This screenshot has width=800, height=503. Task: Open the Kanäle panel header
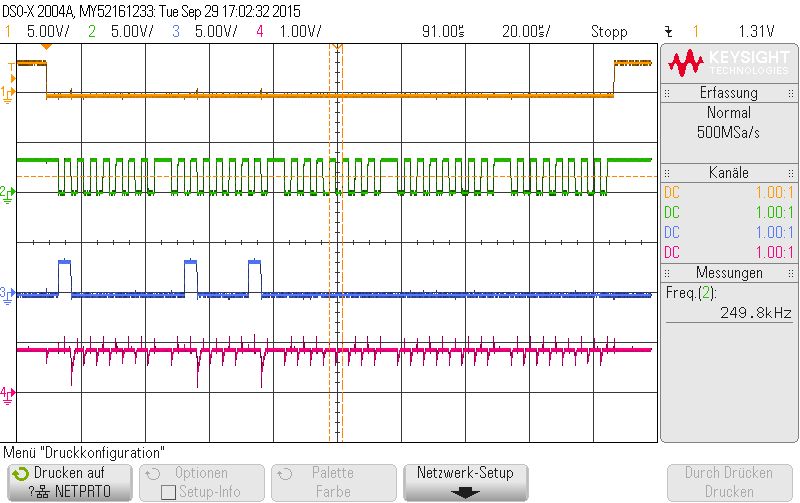click(x=728, y=172)
